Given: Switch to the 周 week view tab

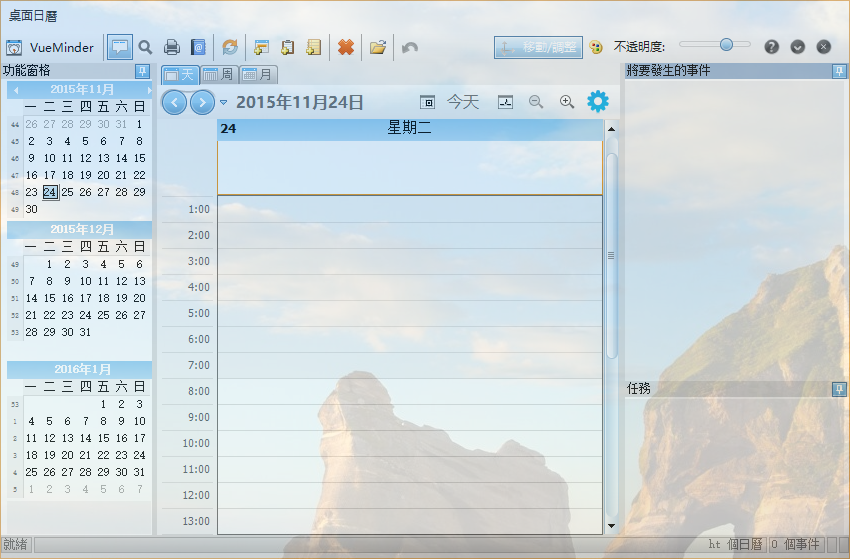Looking at the screenshot, I should tap(218, 75).
